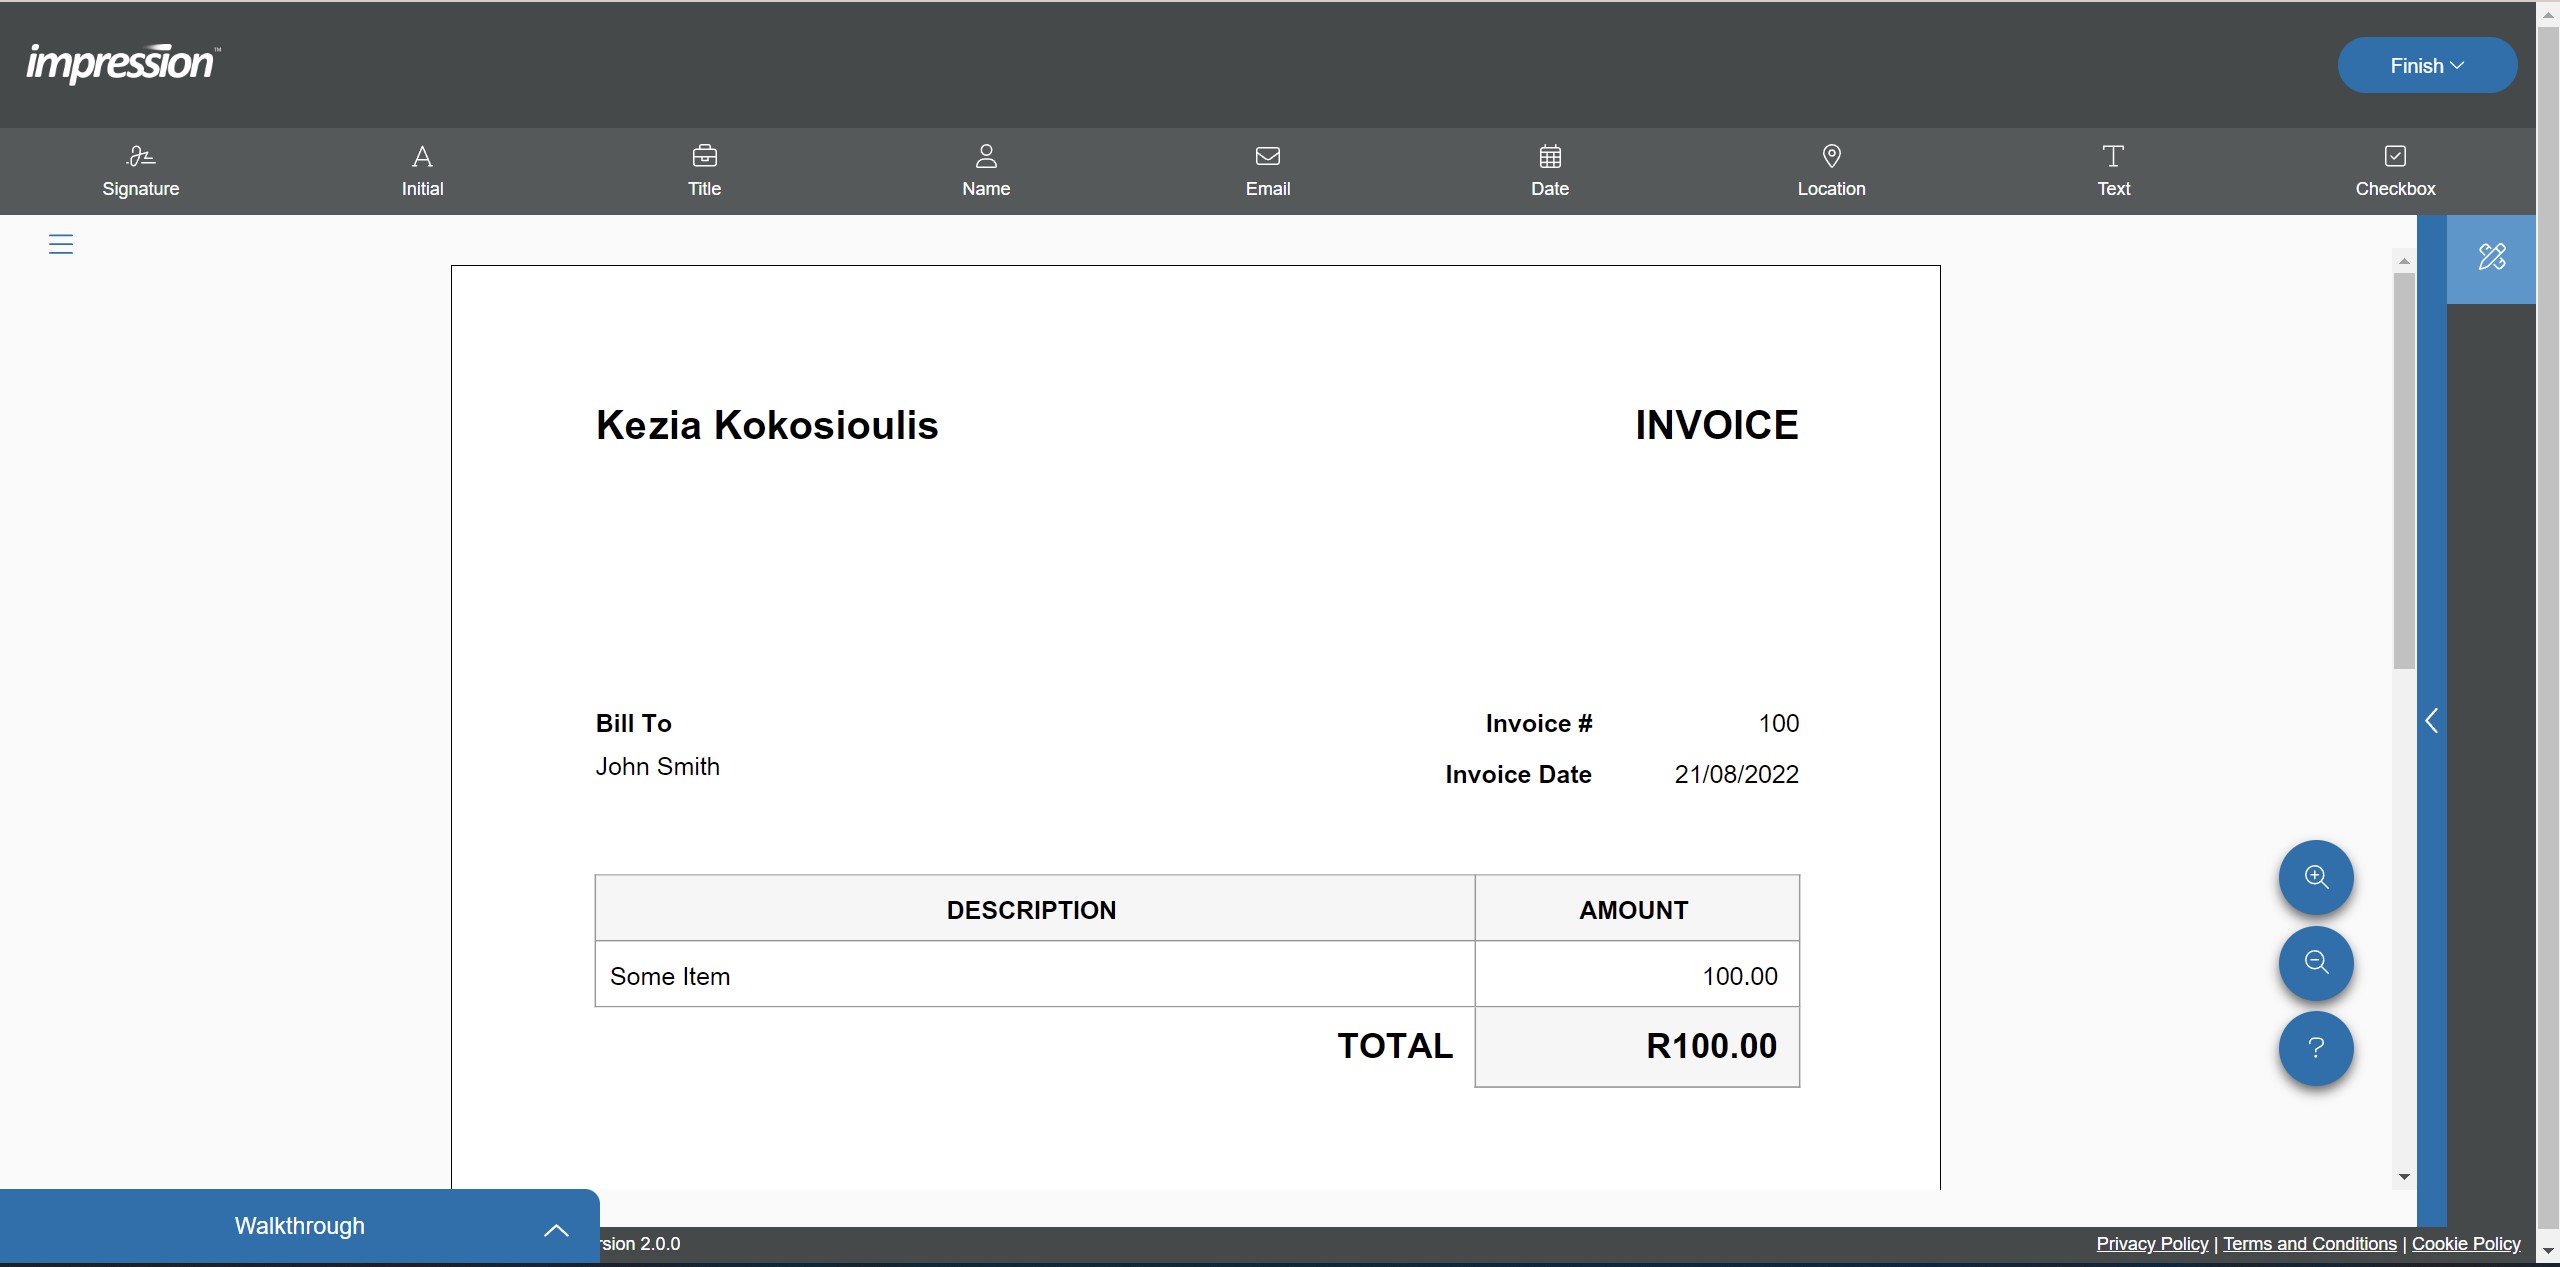Open the help question-mark button
The width and height of the screenshot is (2560, 1267).
pyautogui.click(x=2315, y=1048)
